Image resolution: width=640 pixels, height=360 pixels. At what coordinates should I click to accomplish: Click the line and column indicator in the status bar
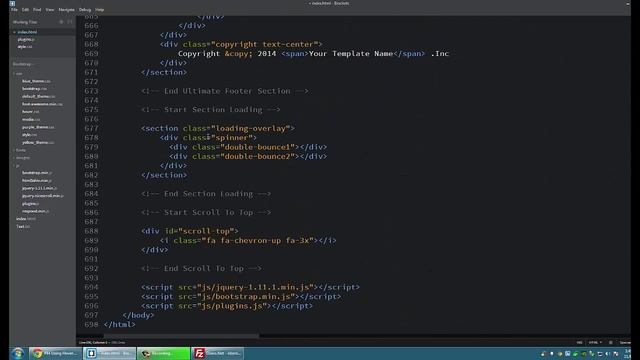pyautogui.click(x=93, y=342)
